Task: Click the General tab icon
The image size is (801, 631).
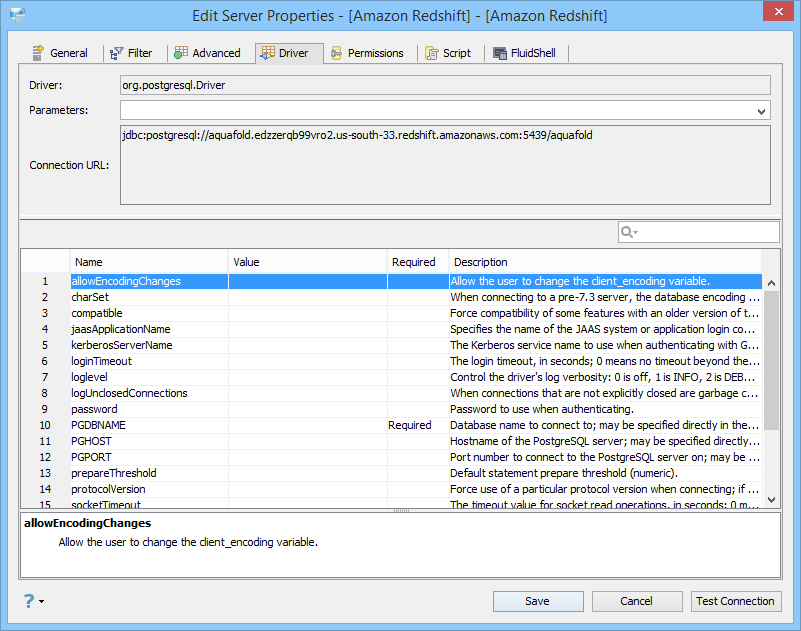Action: 38,53
